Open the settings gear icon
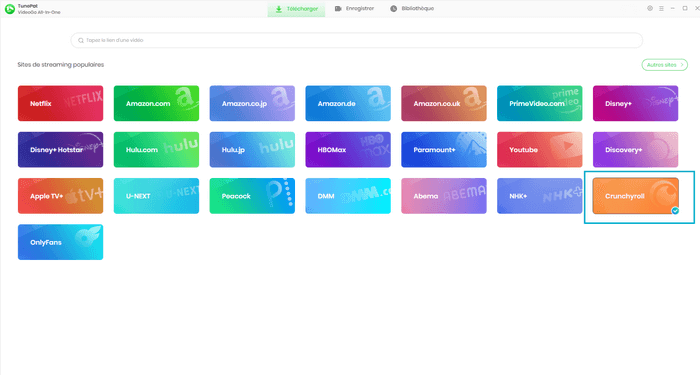The width and height of the screenshot is (700, 375). pyautogui.click(x=650, y=8)
